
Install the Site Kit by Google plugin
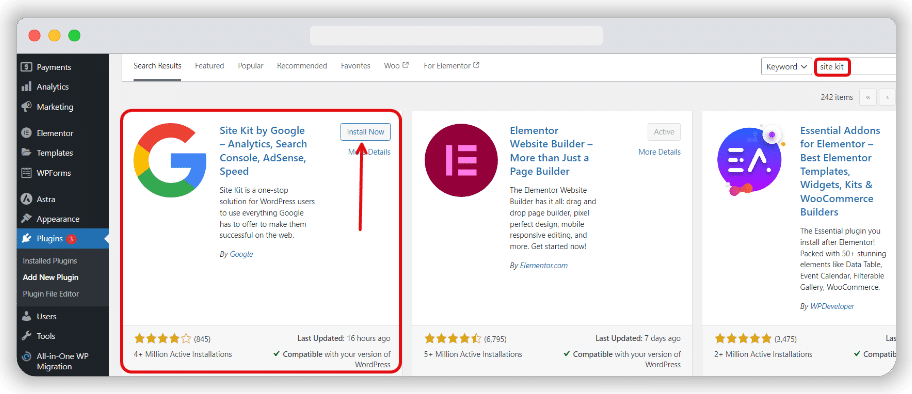pos(365,132)
